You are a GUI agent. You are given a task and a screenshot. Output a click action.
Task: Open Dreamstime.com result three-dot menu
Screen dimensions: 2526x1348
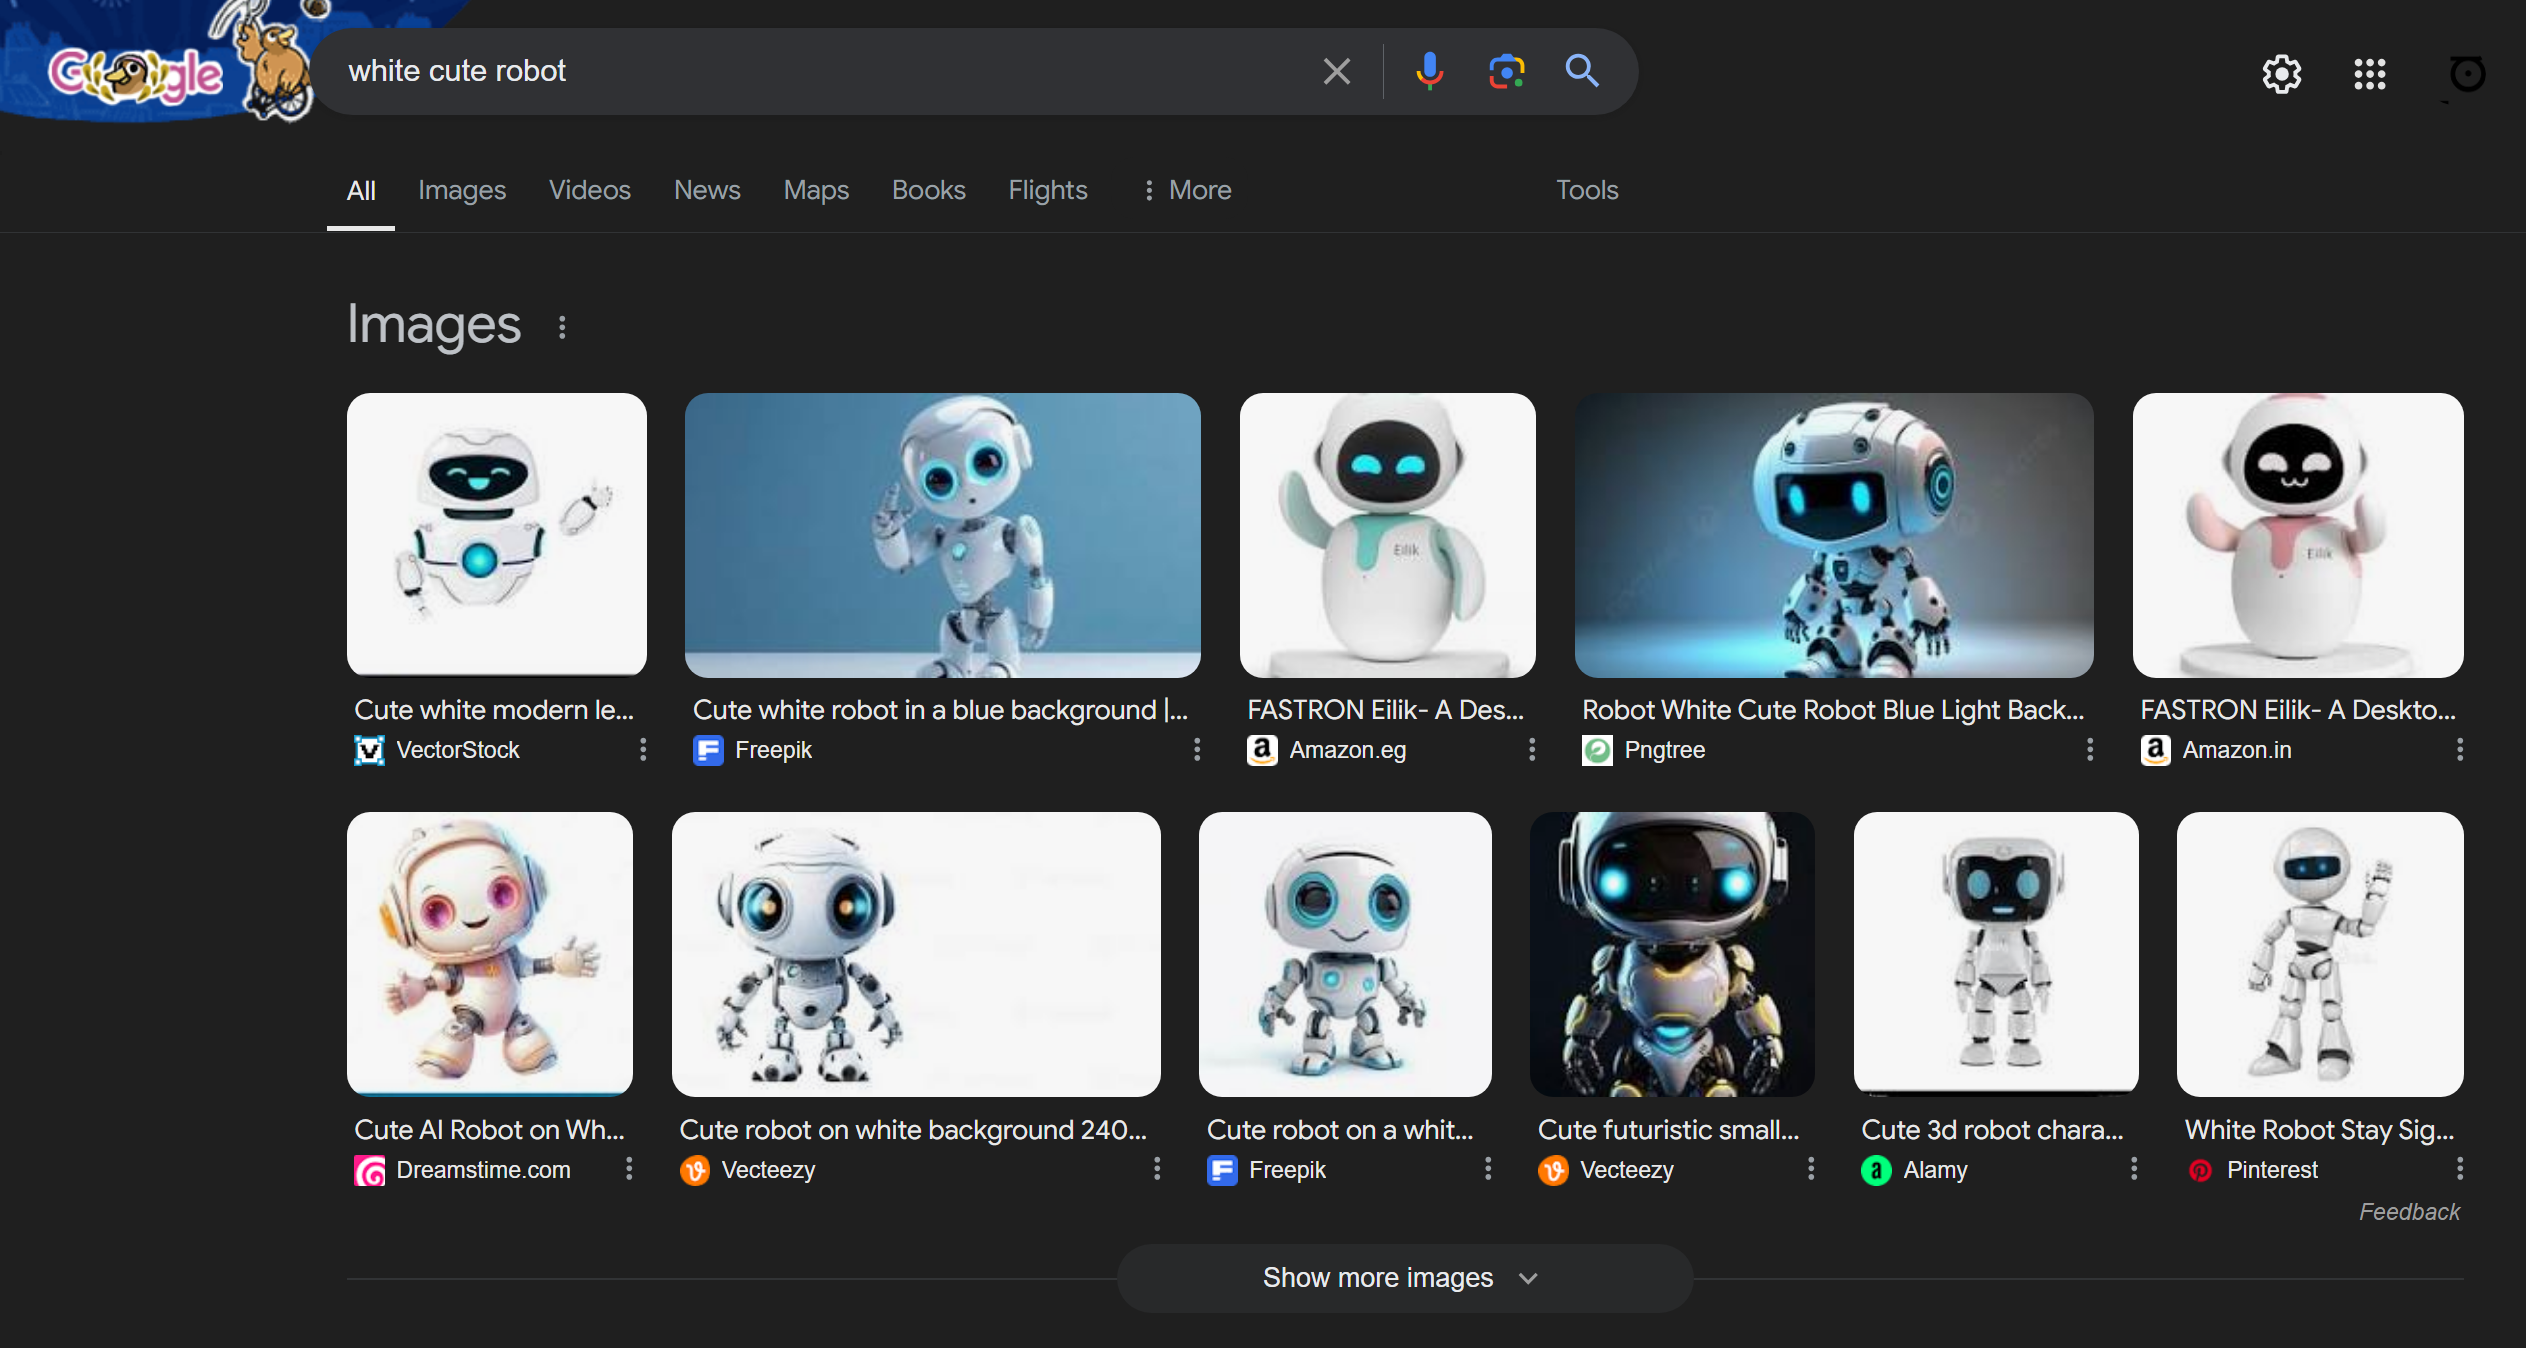tap(629, 1169)
